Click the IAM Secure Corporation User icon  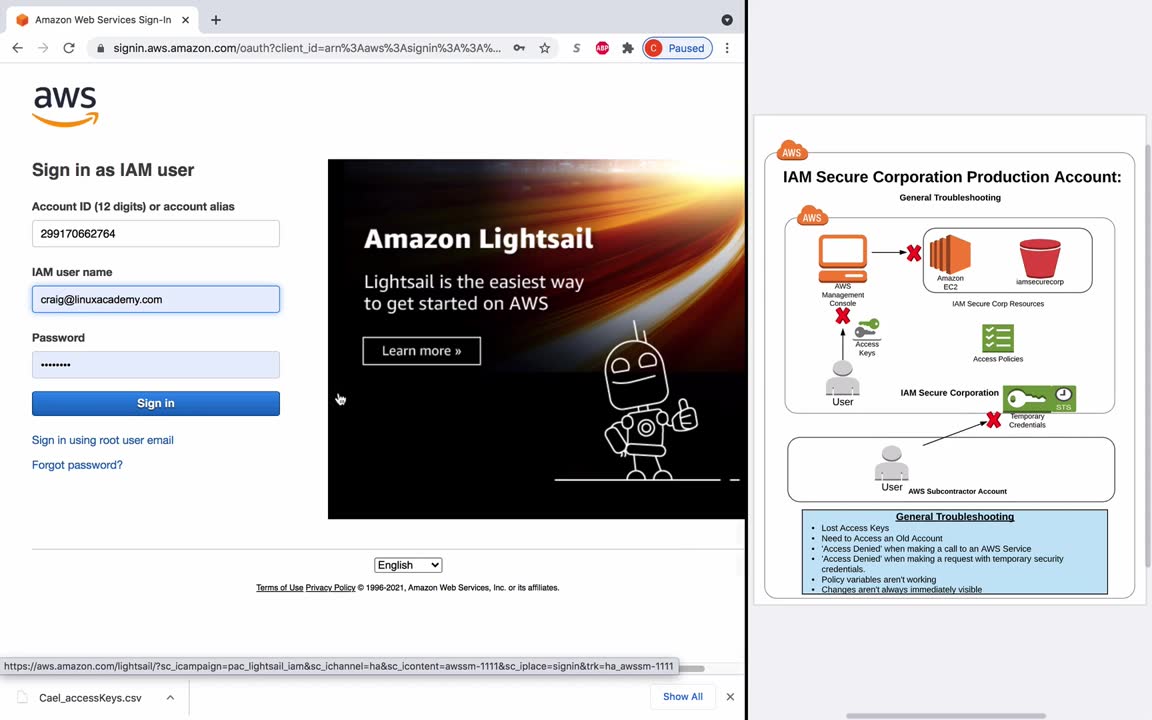pos(843,378)
